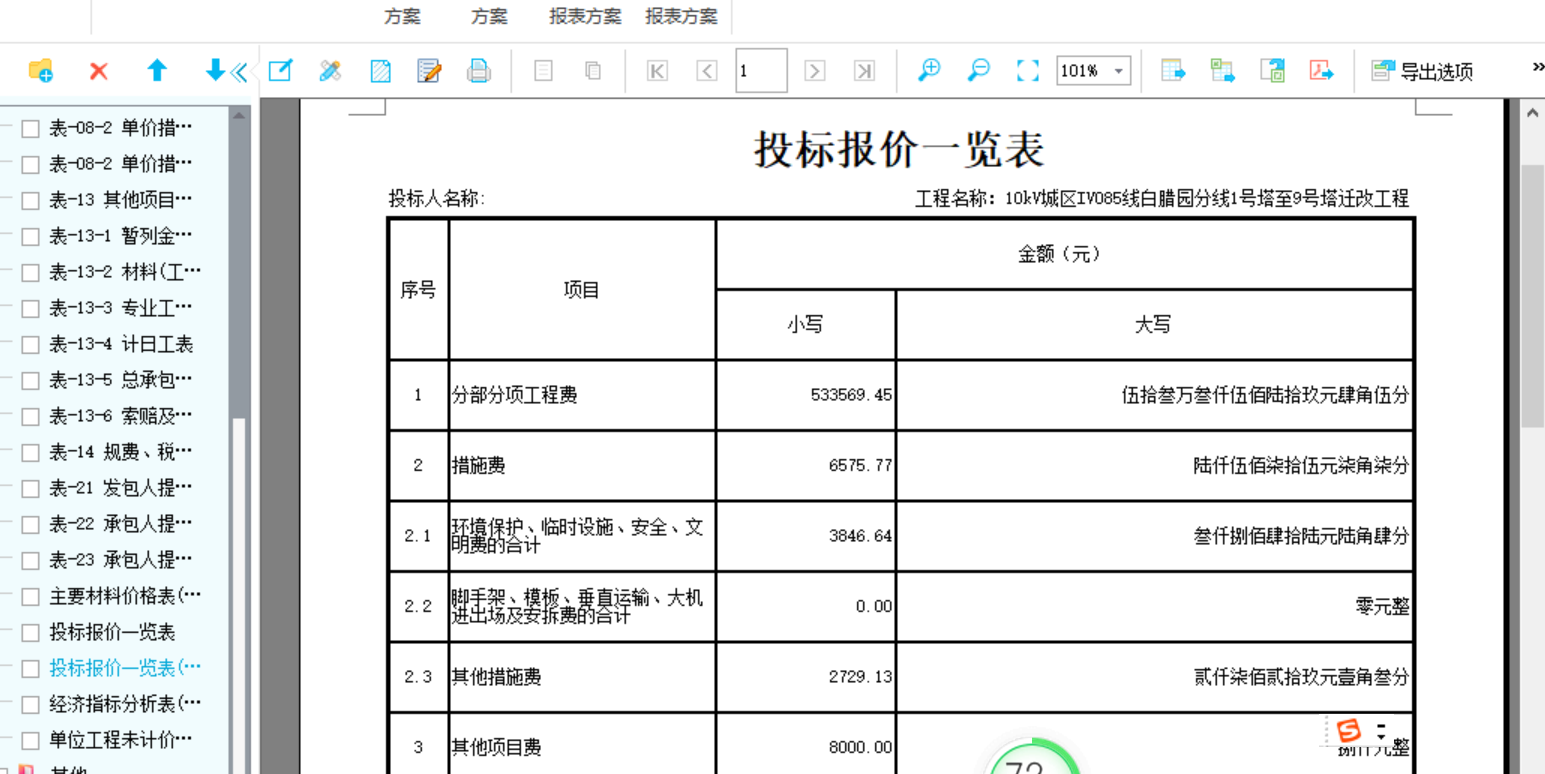The height and width of the screenshot is (774, 1545).
Task: Click the Sogou input method S icon
Action: (1349, 731)
